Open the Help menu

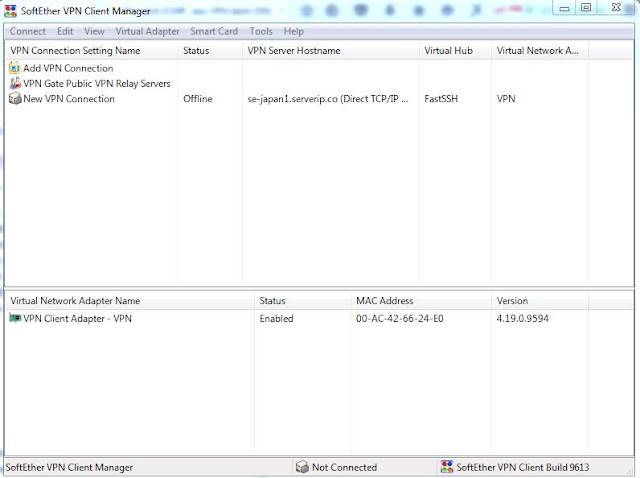(293, 31)
